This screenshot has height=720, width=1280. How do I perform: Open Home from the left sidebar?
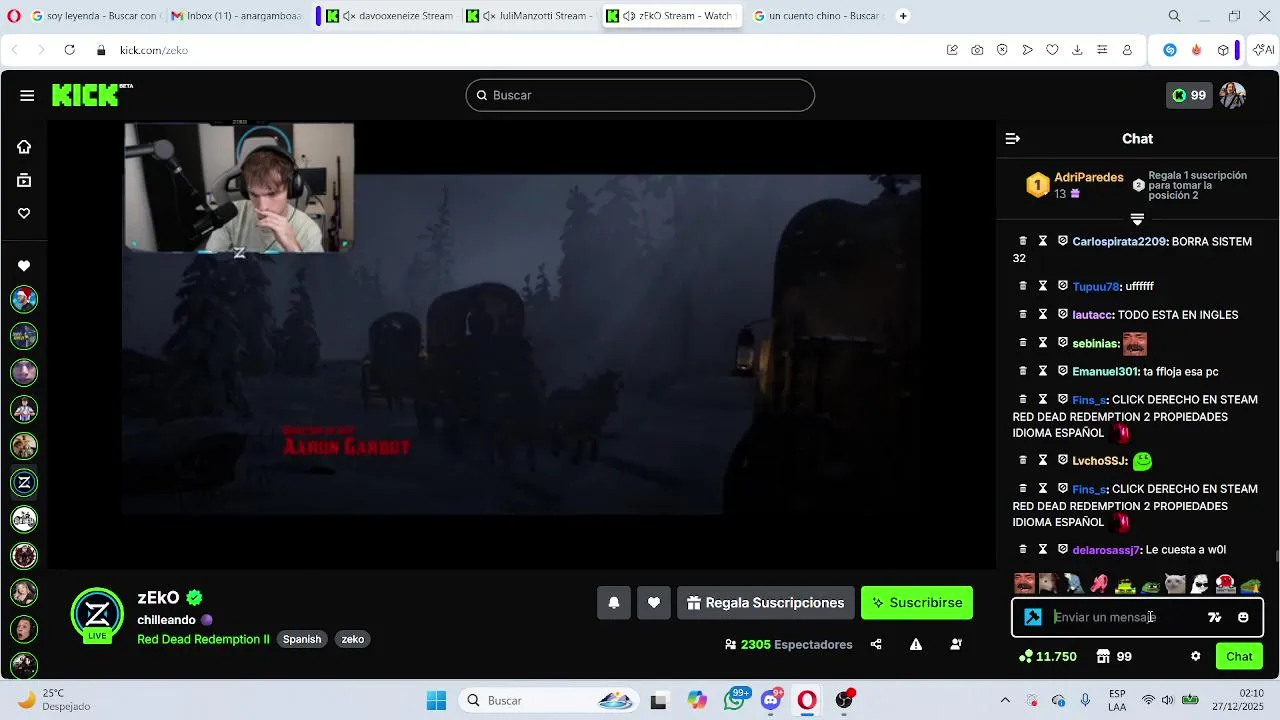point(24,147)
